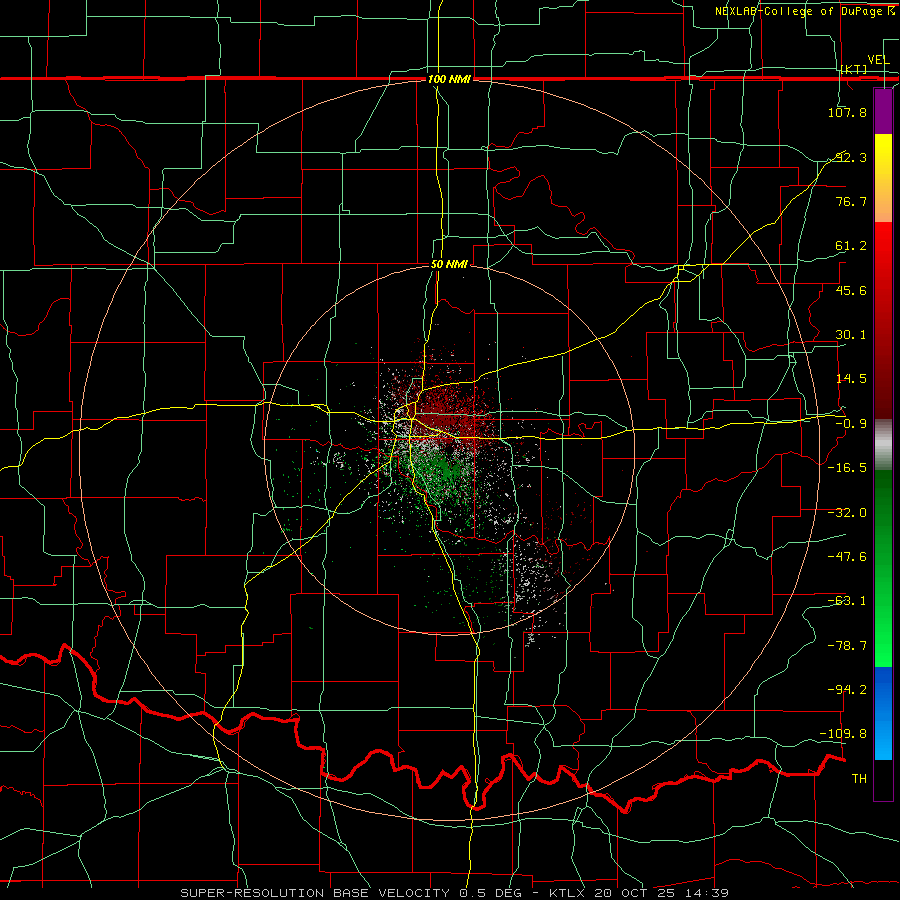Select the 30.1 scale value
The width and height of the screenshot is (900, 900).
coord(851,334)
